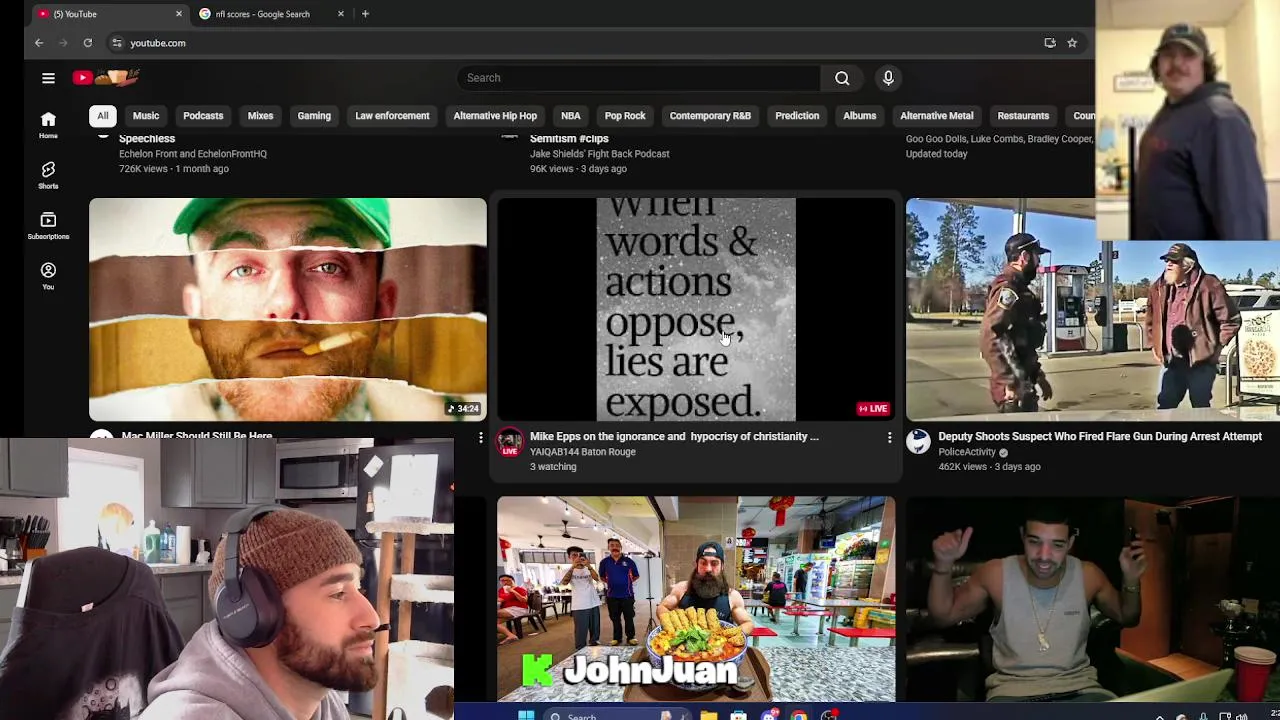This screenshot has width=1280, height=720.
Task: Select the Alternative Metal chip
Action: click(x=937, y=116)
